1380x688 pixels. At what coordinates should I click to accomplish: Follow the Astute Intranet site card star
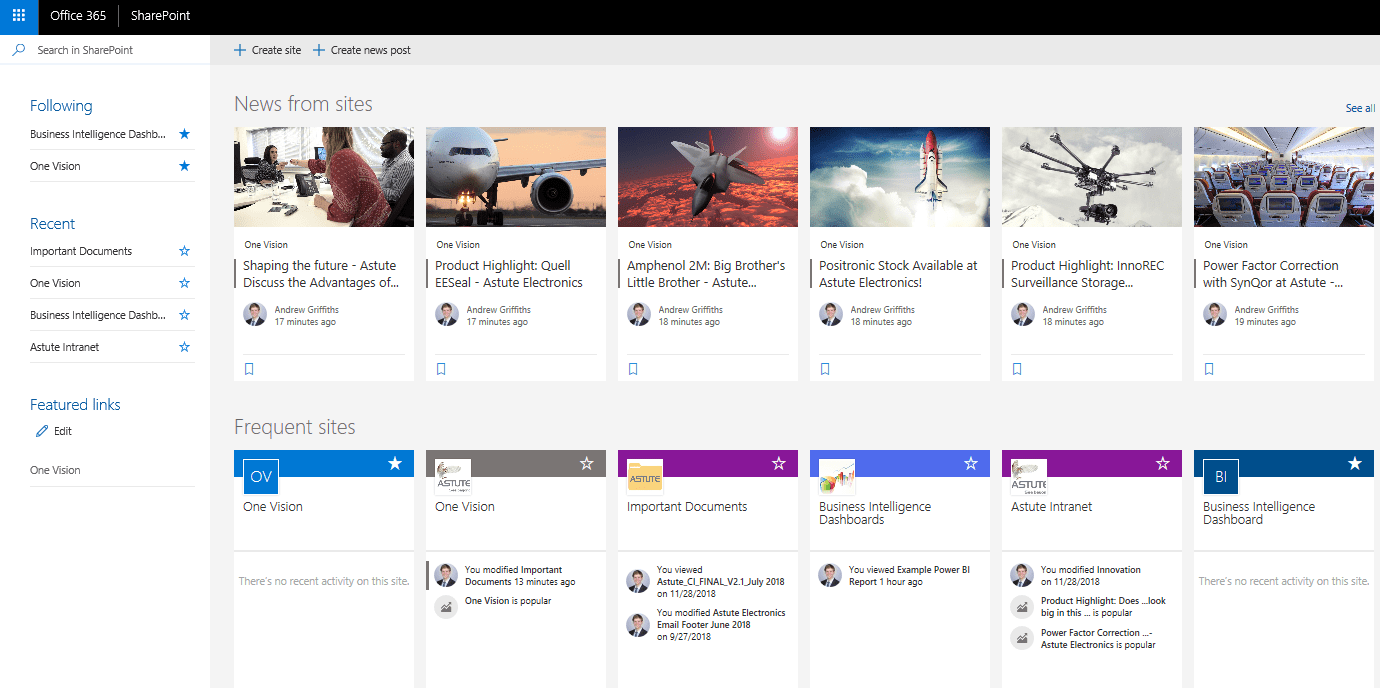click(1163, 463)
